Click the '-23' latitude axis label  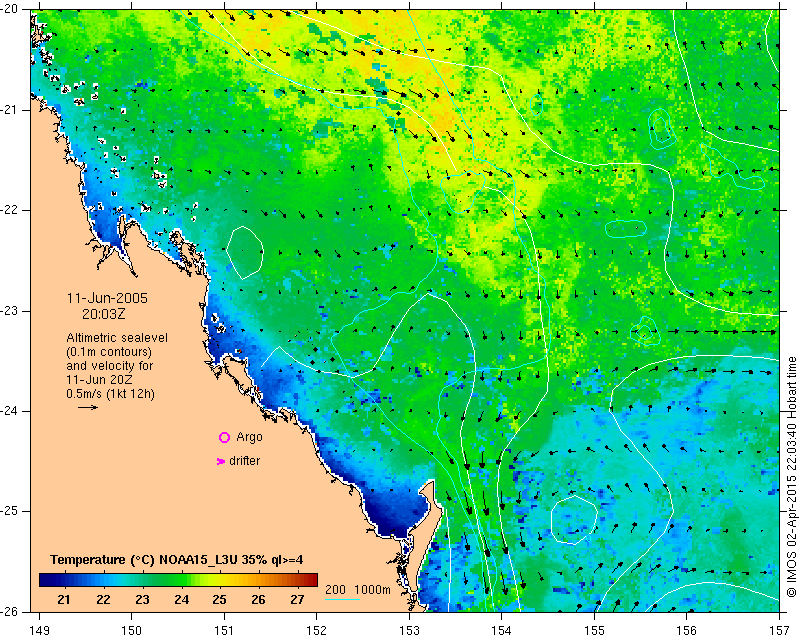click(x=10, y=311)
